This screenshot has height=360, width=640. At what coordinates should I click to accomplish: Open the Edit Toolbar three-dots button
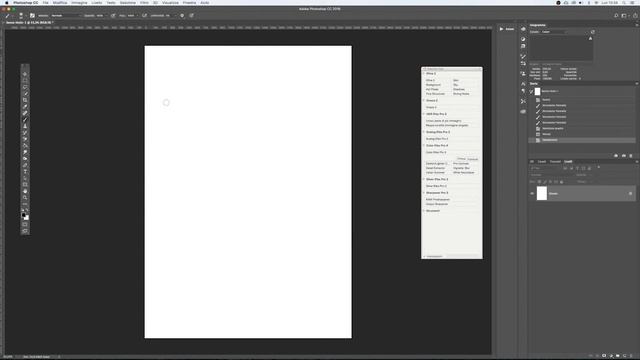coord(25,204)
